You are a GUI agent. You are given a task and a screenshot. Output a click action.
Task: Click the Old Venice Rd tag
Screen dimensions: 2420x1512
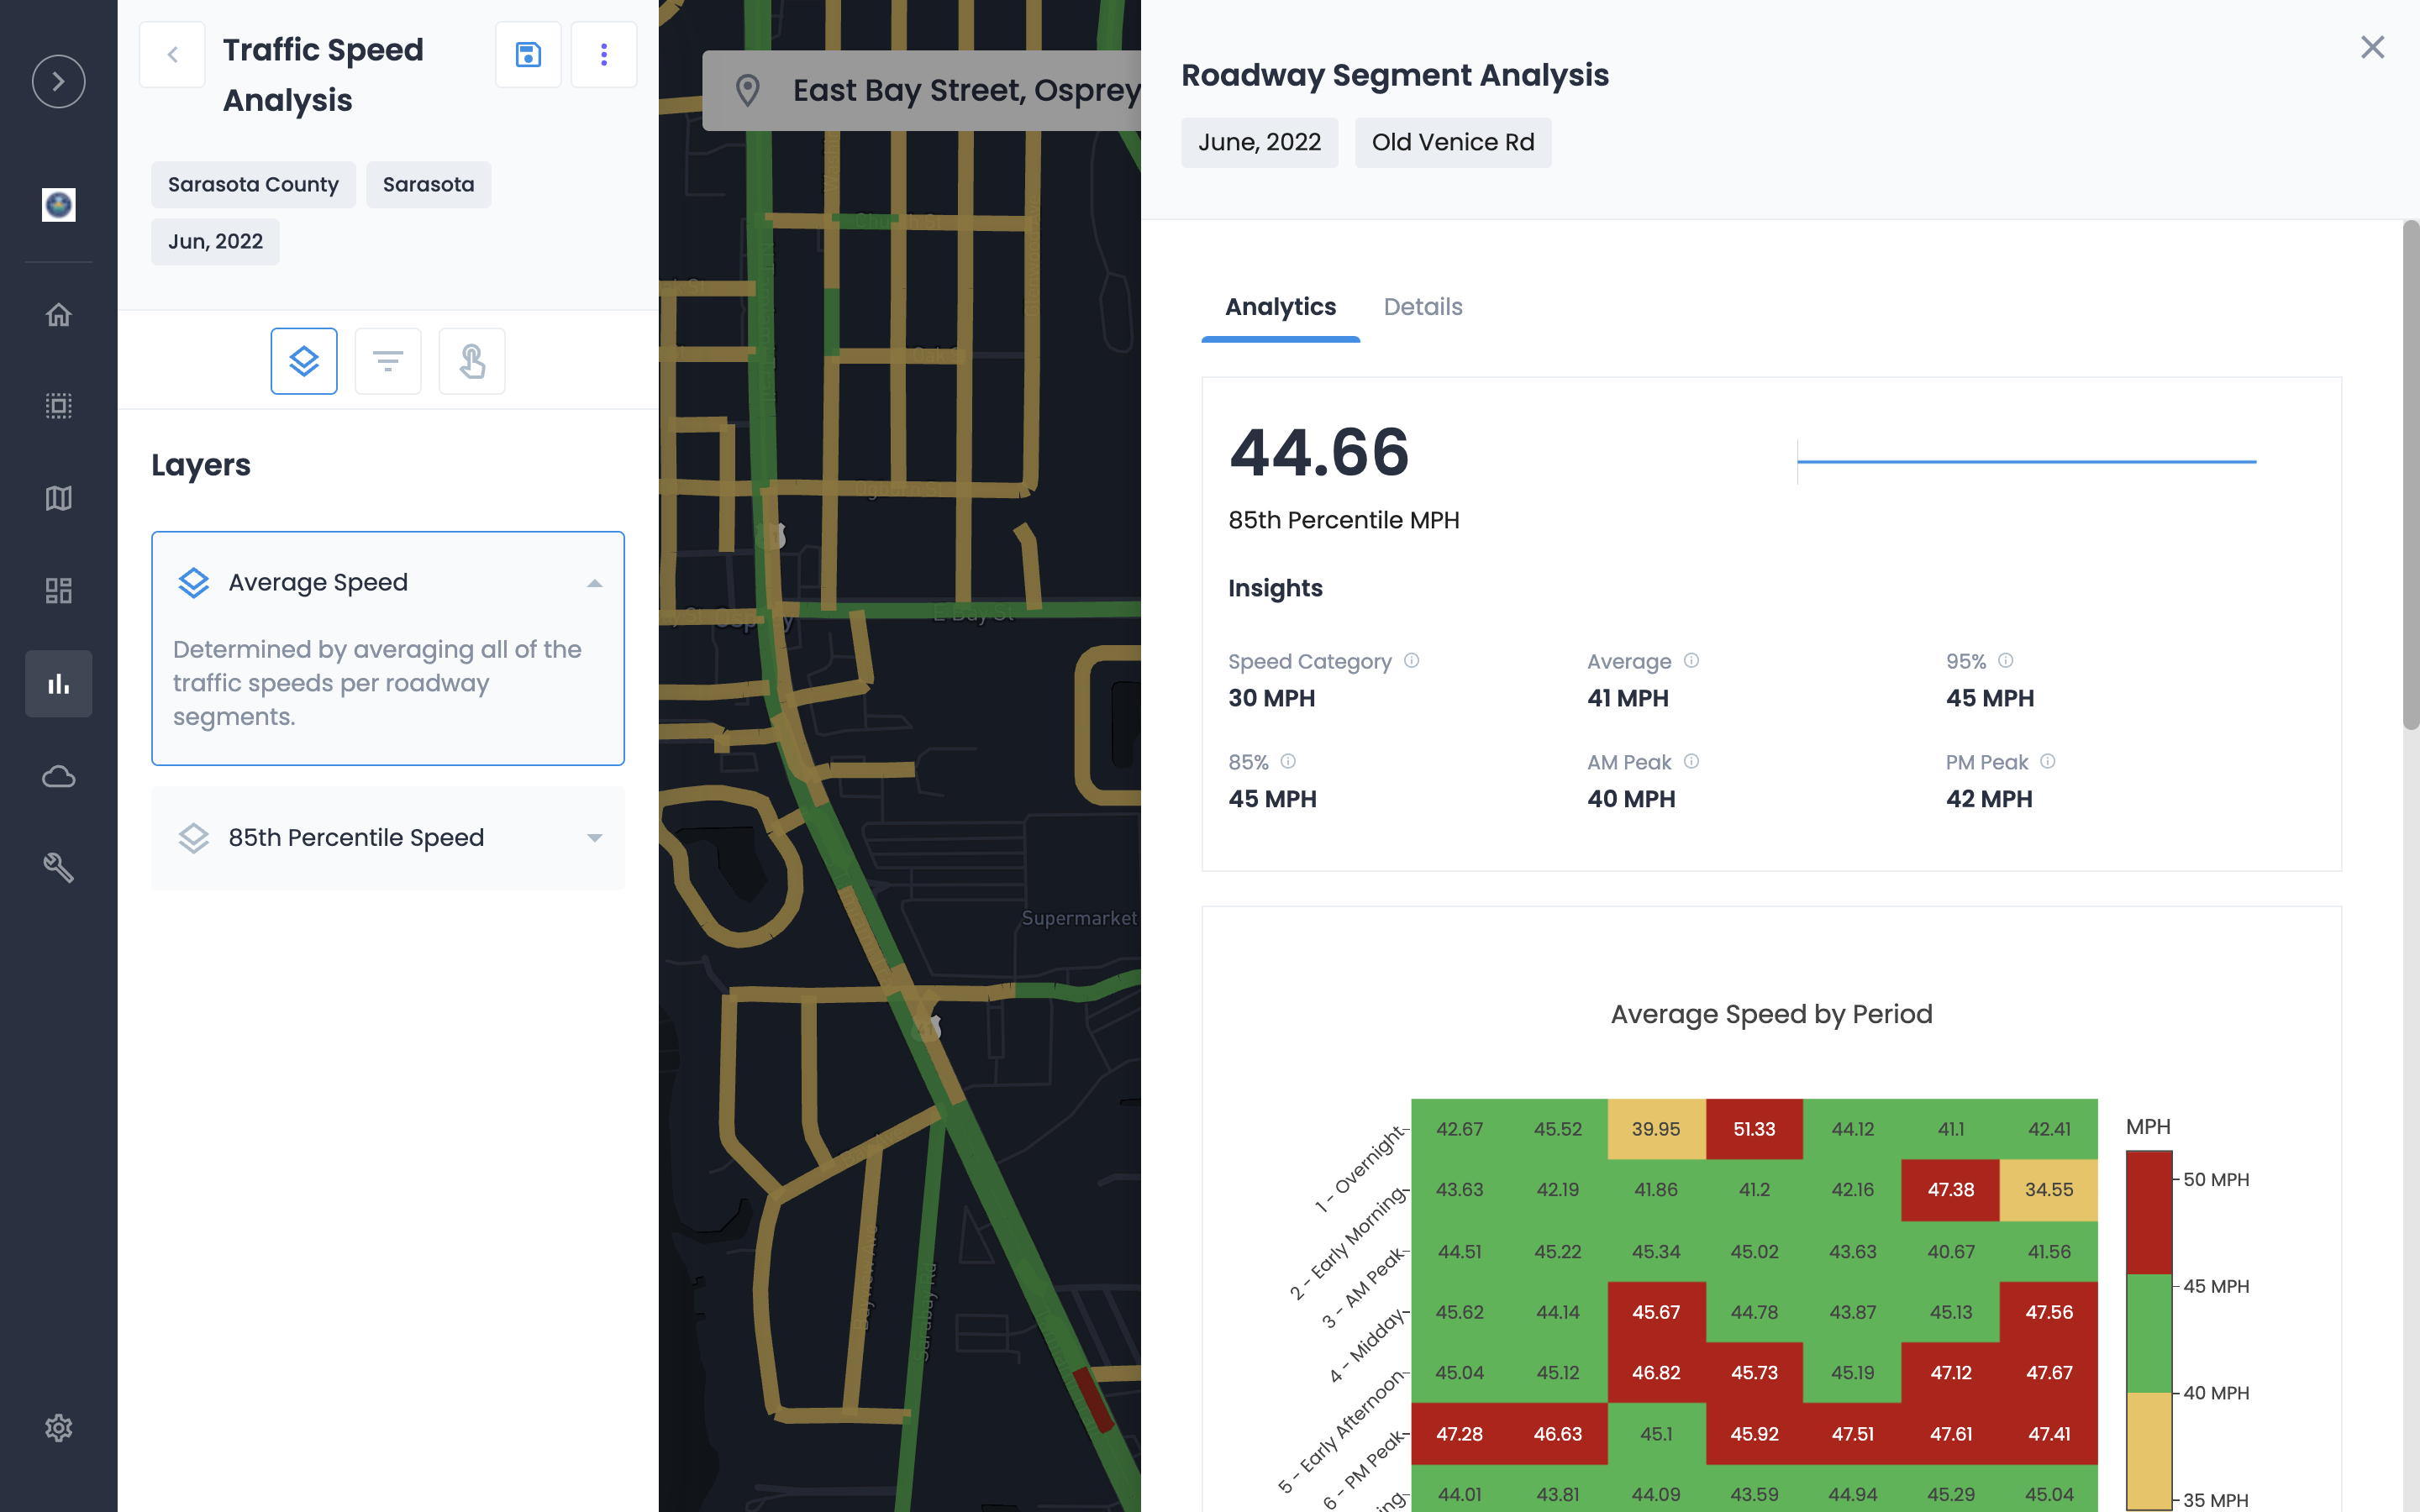pos(1452,142)
